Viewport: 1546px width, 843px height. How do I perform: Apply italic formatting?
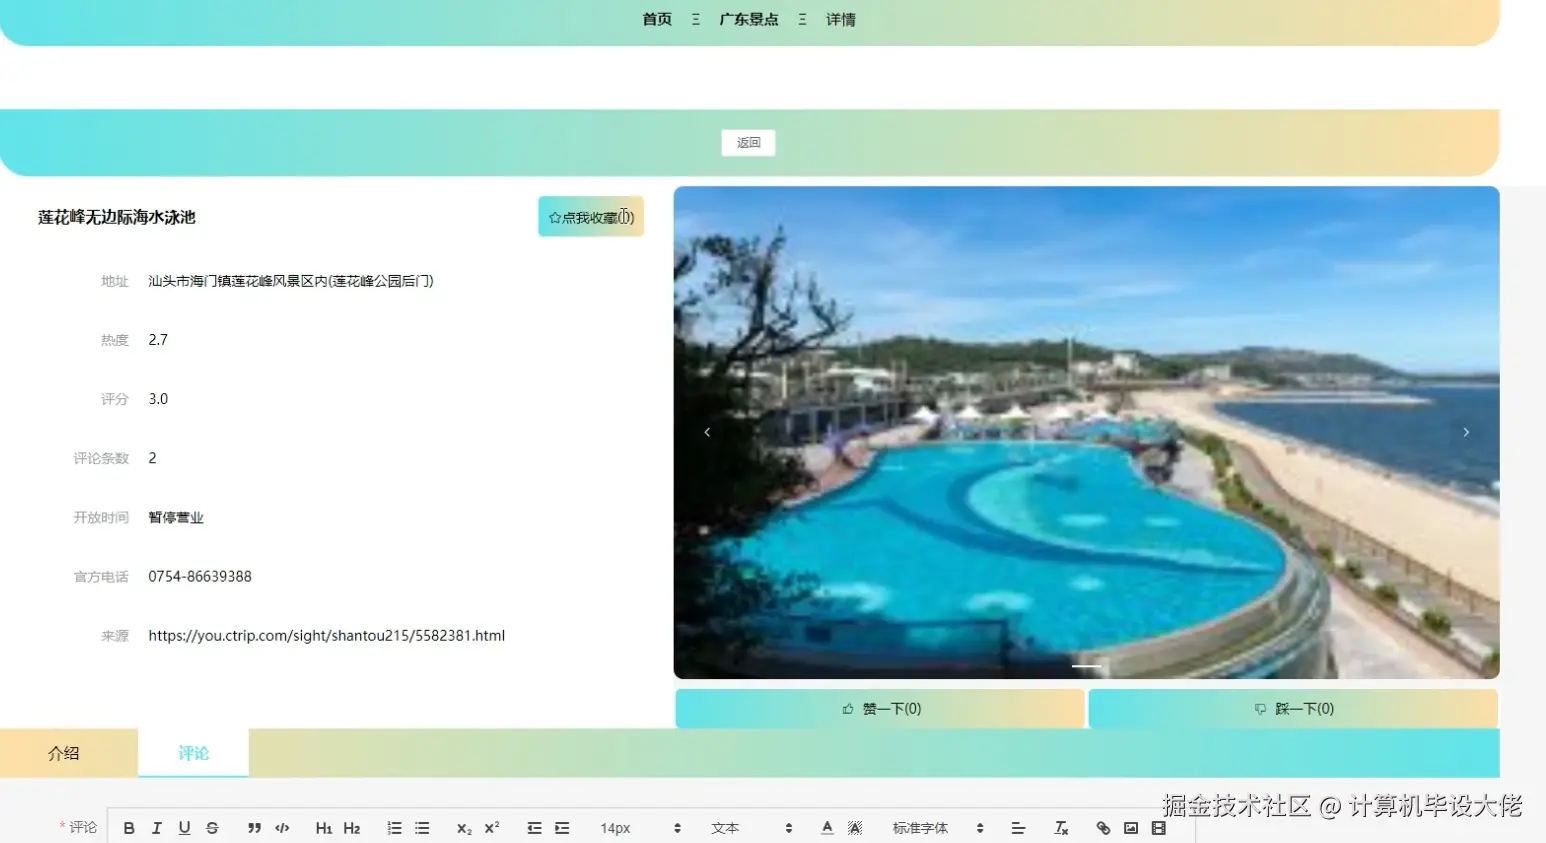(x=156, y=827)
